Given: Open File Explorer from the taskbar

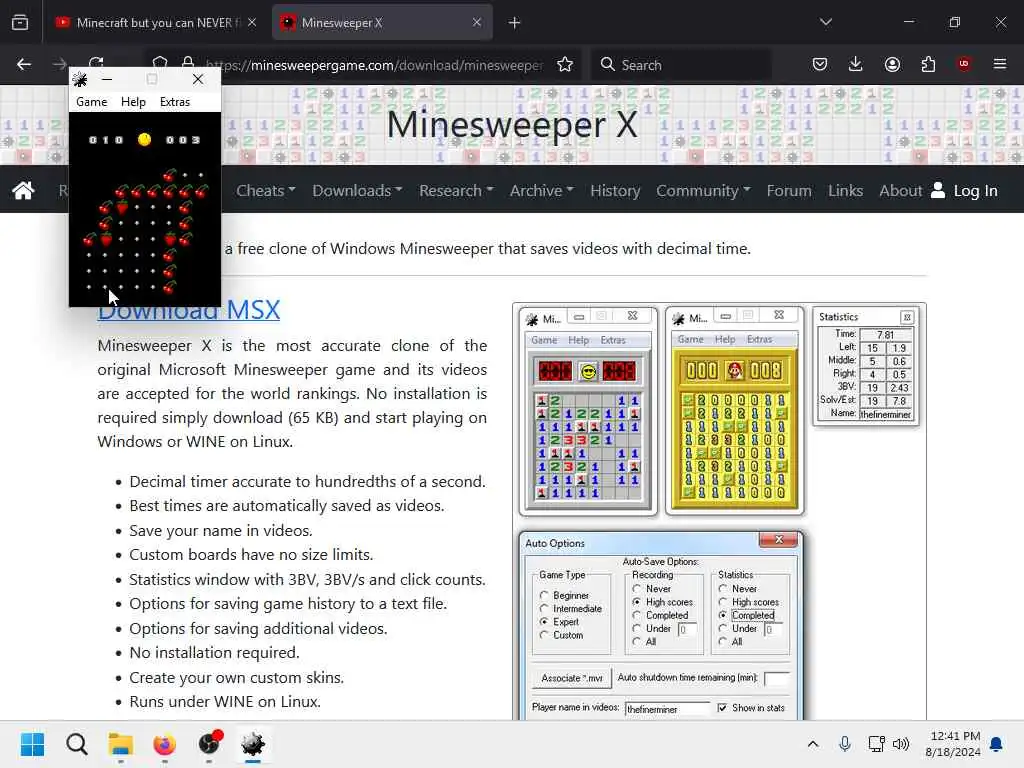Looking at the screenshot, I should point(121,744).
